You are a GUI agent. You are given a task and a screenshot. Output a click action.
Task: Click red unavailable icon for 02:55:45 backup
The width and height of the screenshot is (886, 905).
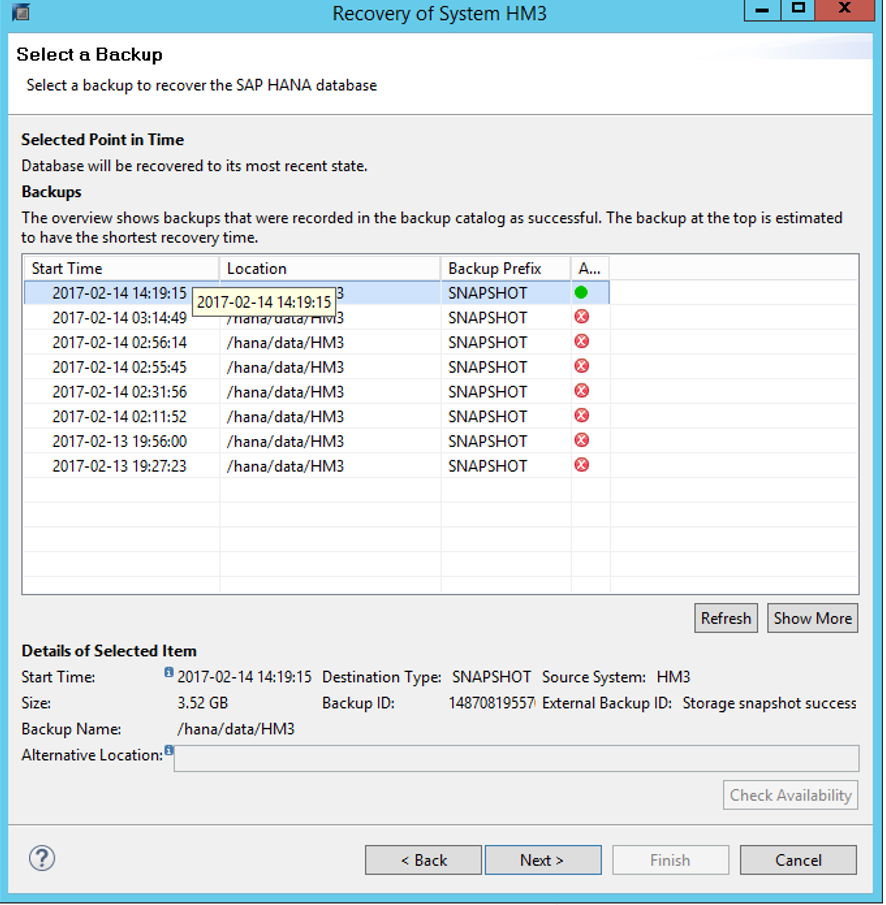tap(582, 366)
